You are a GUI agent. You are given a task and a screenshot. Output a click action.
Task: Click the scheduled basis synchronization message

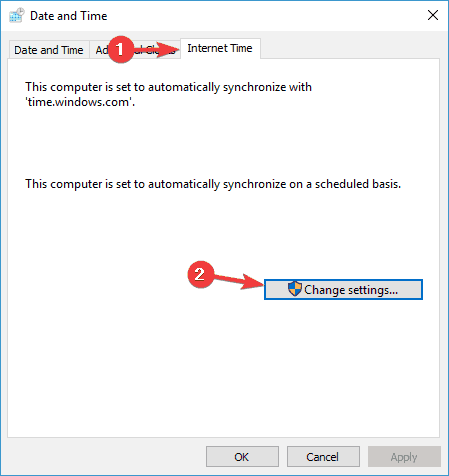pyautogui.click(x=213, y=184)
